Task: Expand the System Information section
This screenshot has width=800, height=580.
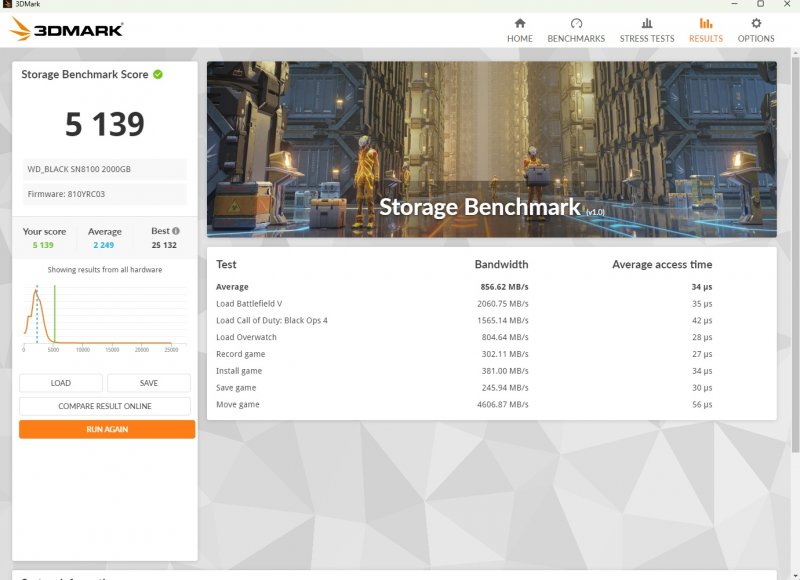Action: point(60,576)
